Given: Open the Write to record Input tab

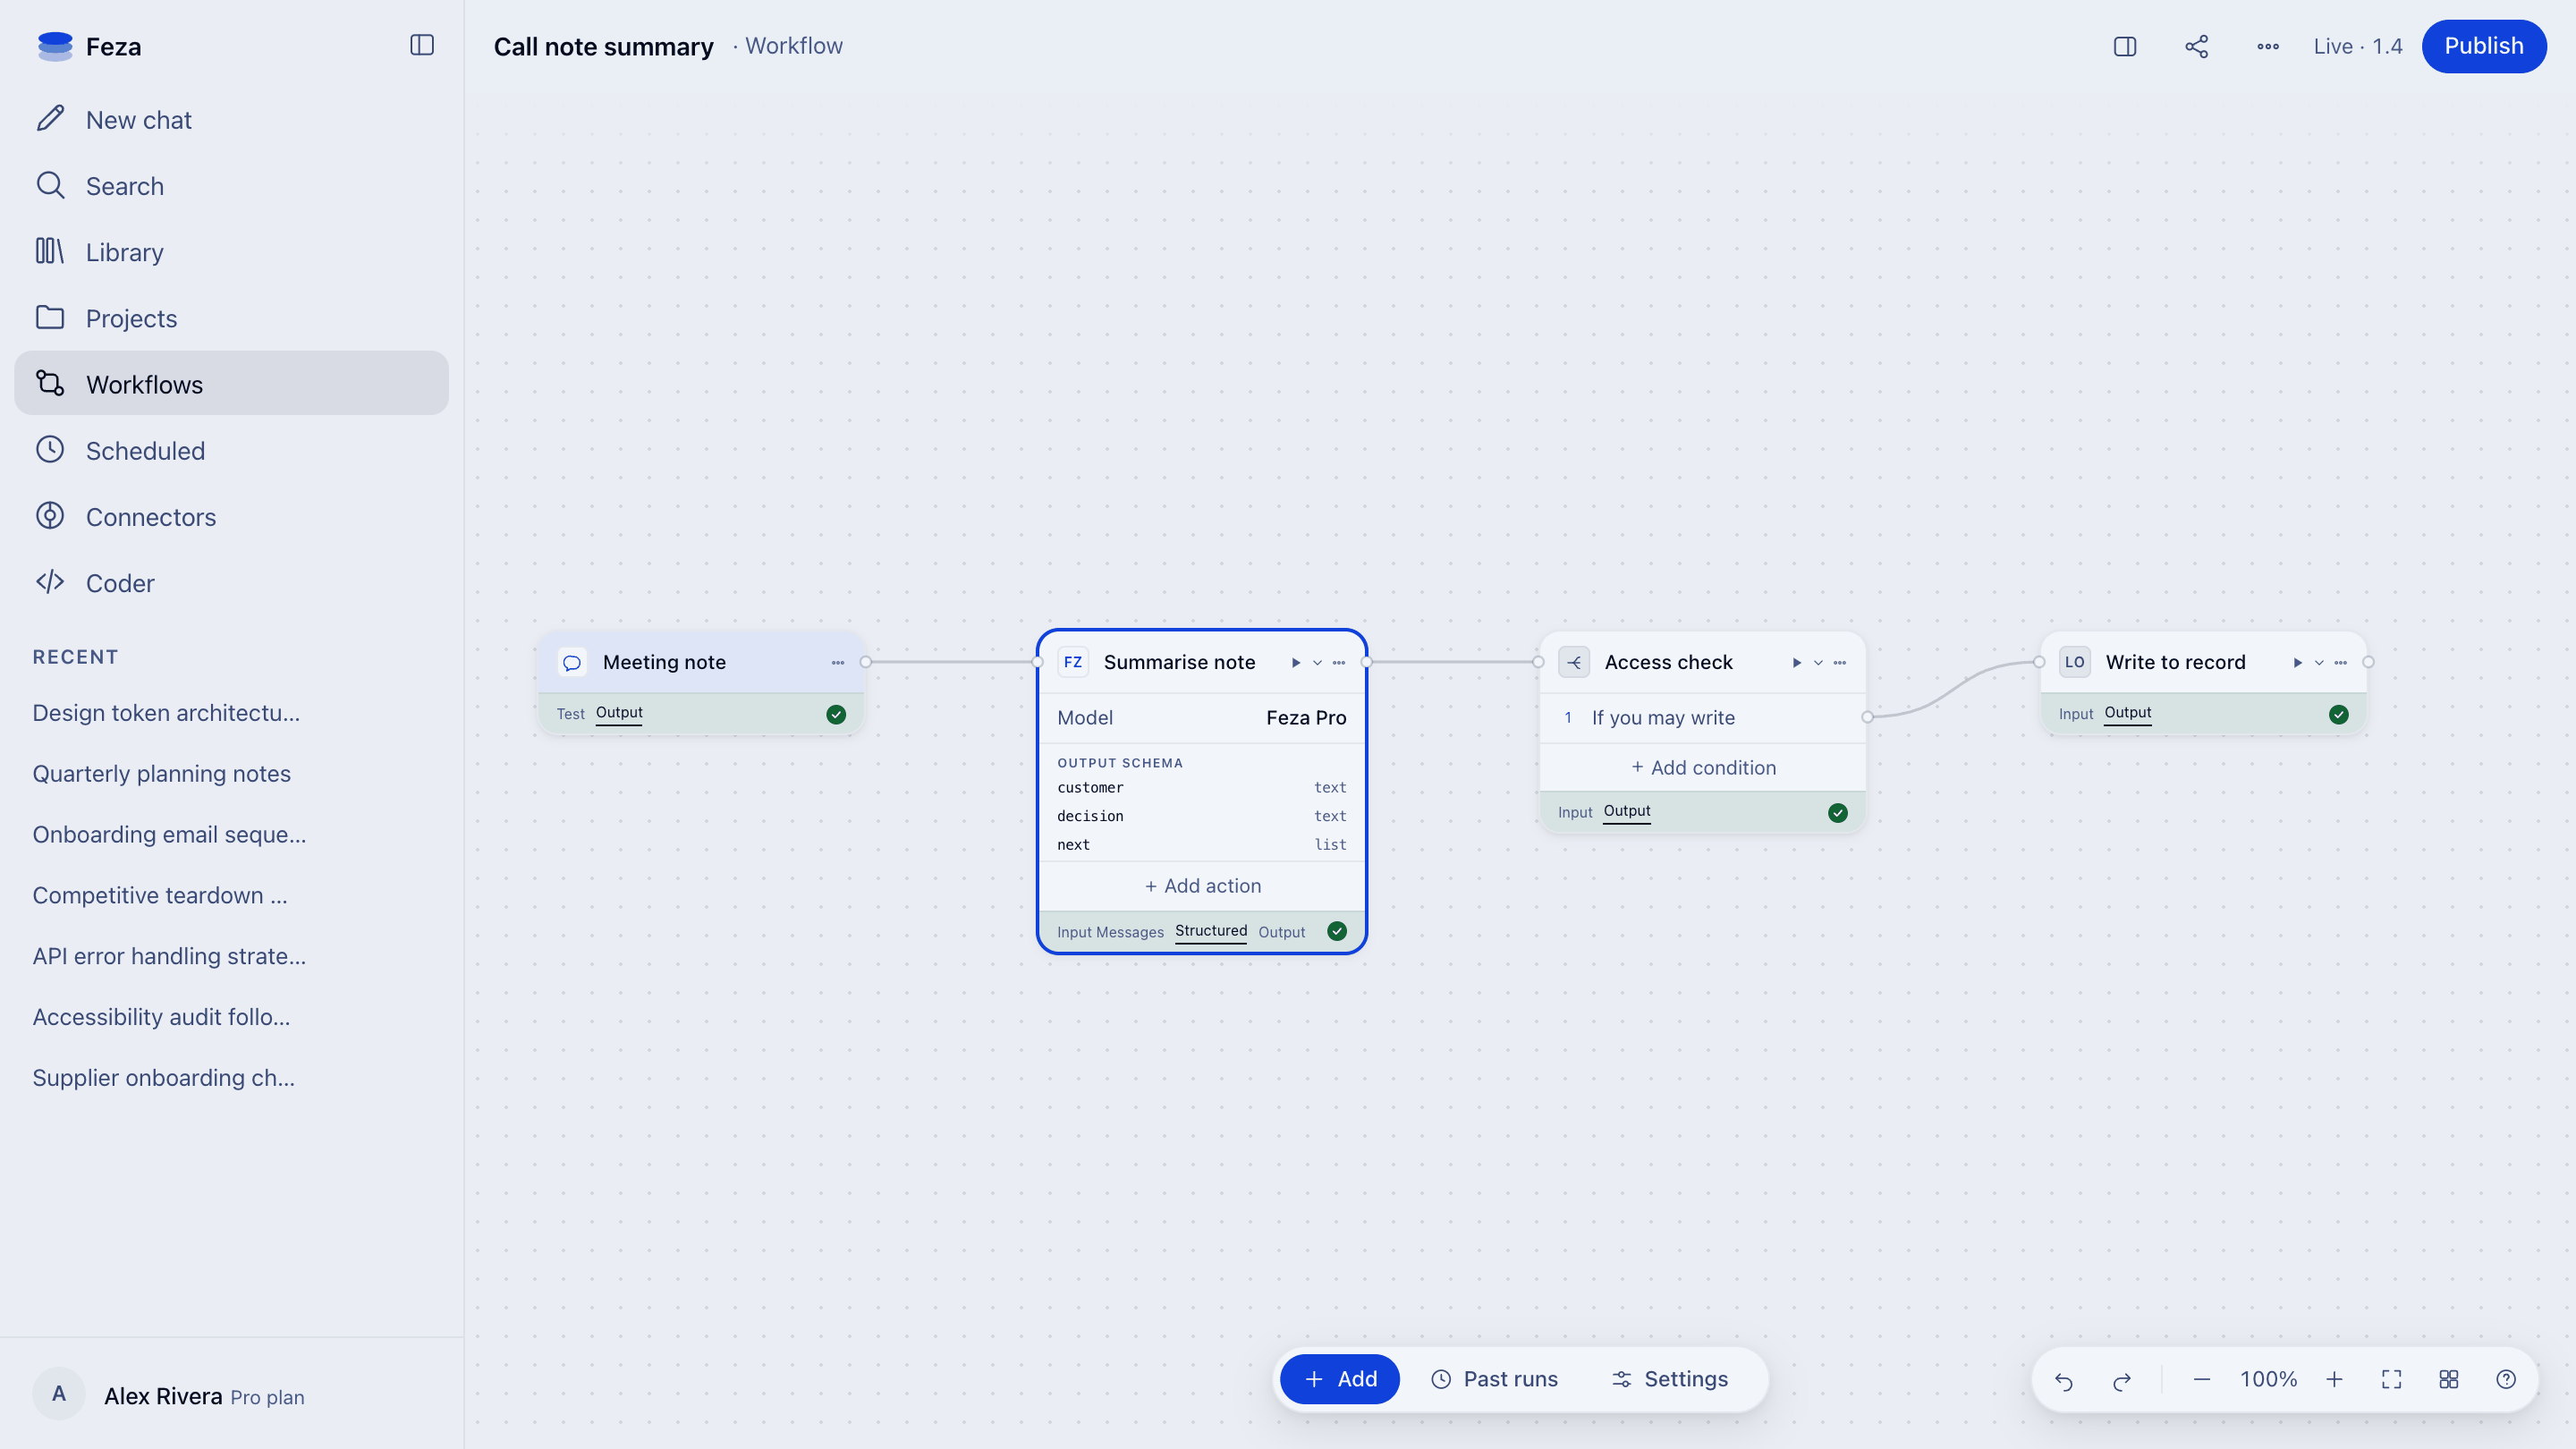Looking at the screenshot, I should coord(2076,714).
